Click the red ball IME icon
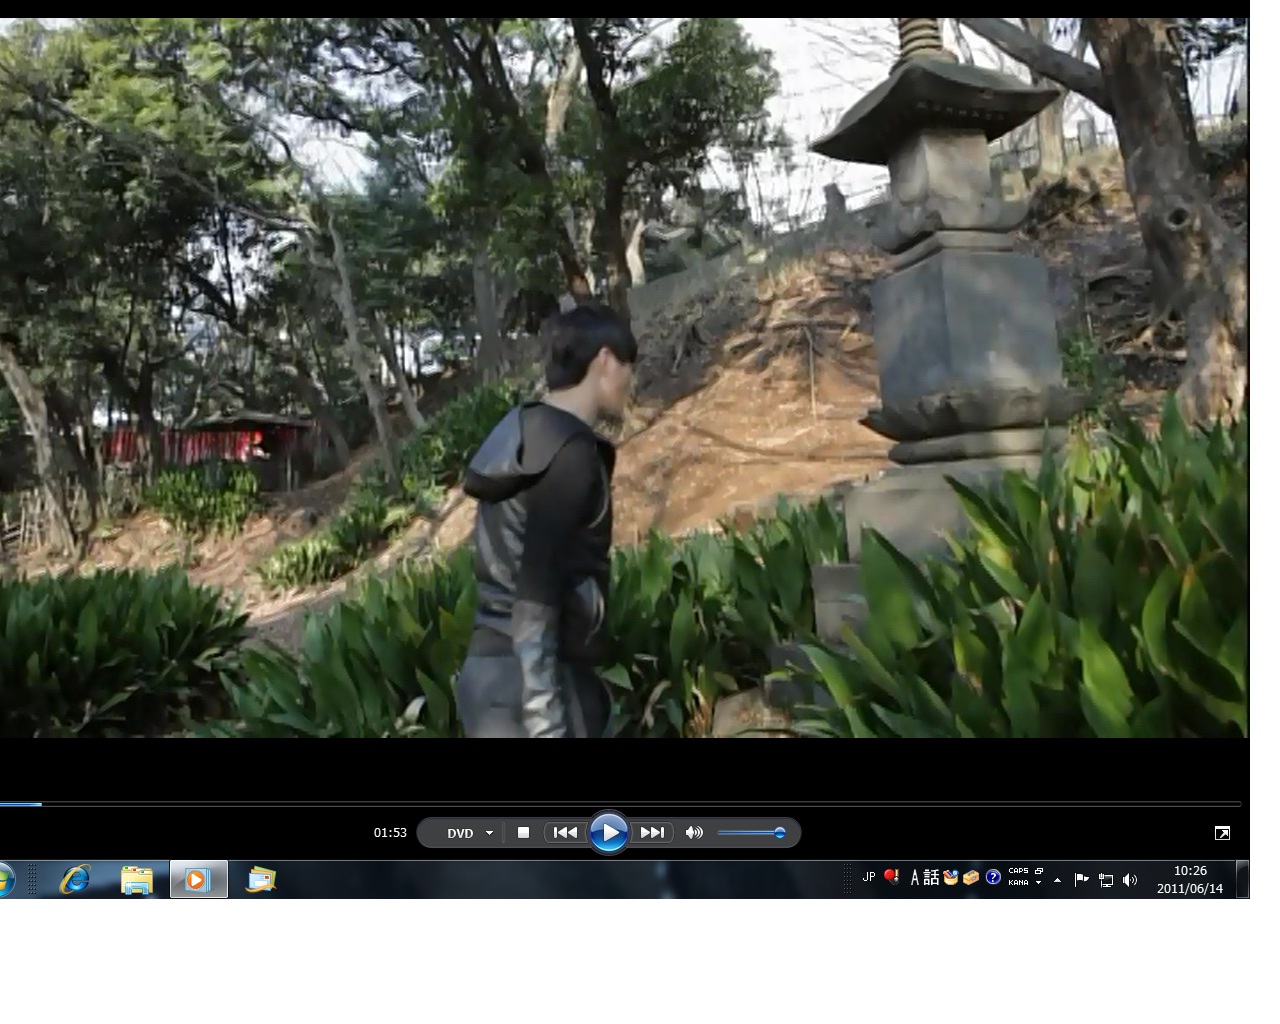1280x1024 pixels. point(891,877)
